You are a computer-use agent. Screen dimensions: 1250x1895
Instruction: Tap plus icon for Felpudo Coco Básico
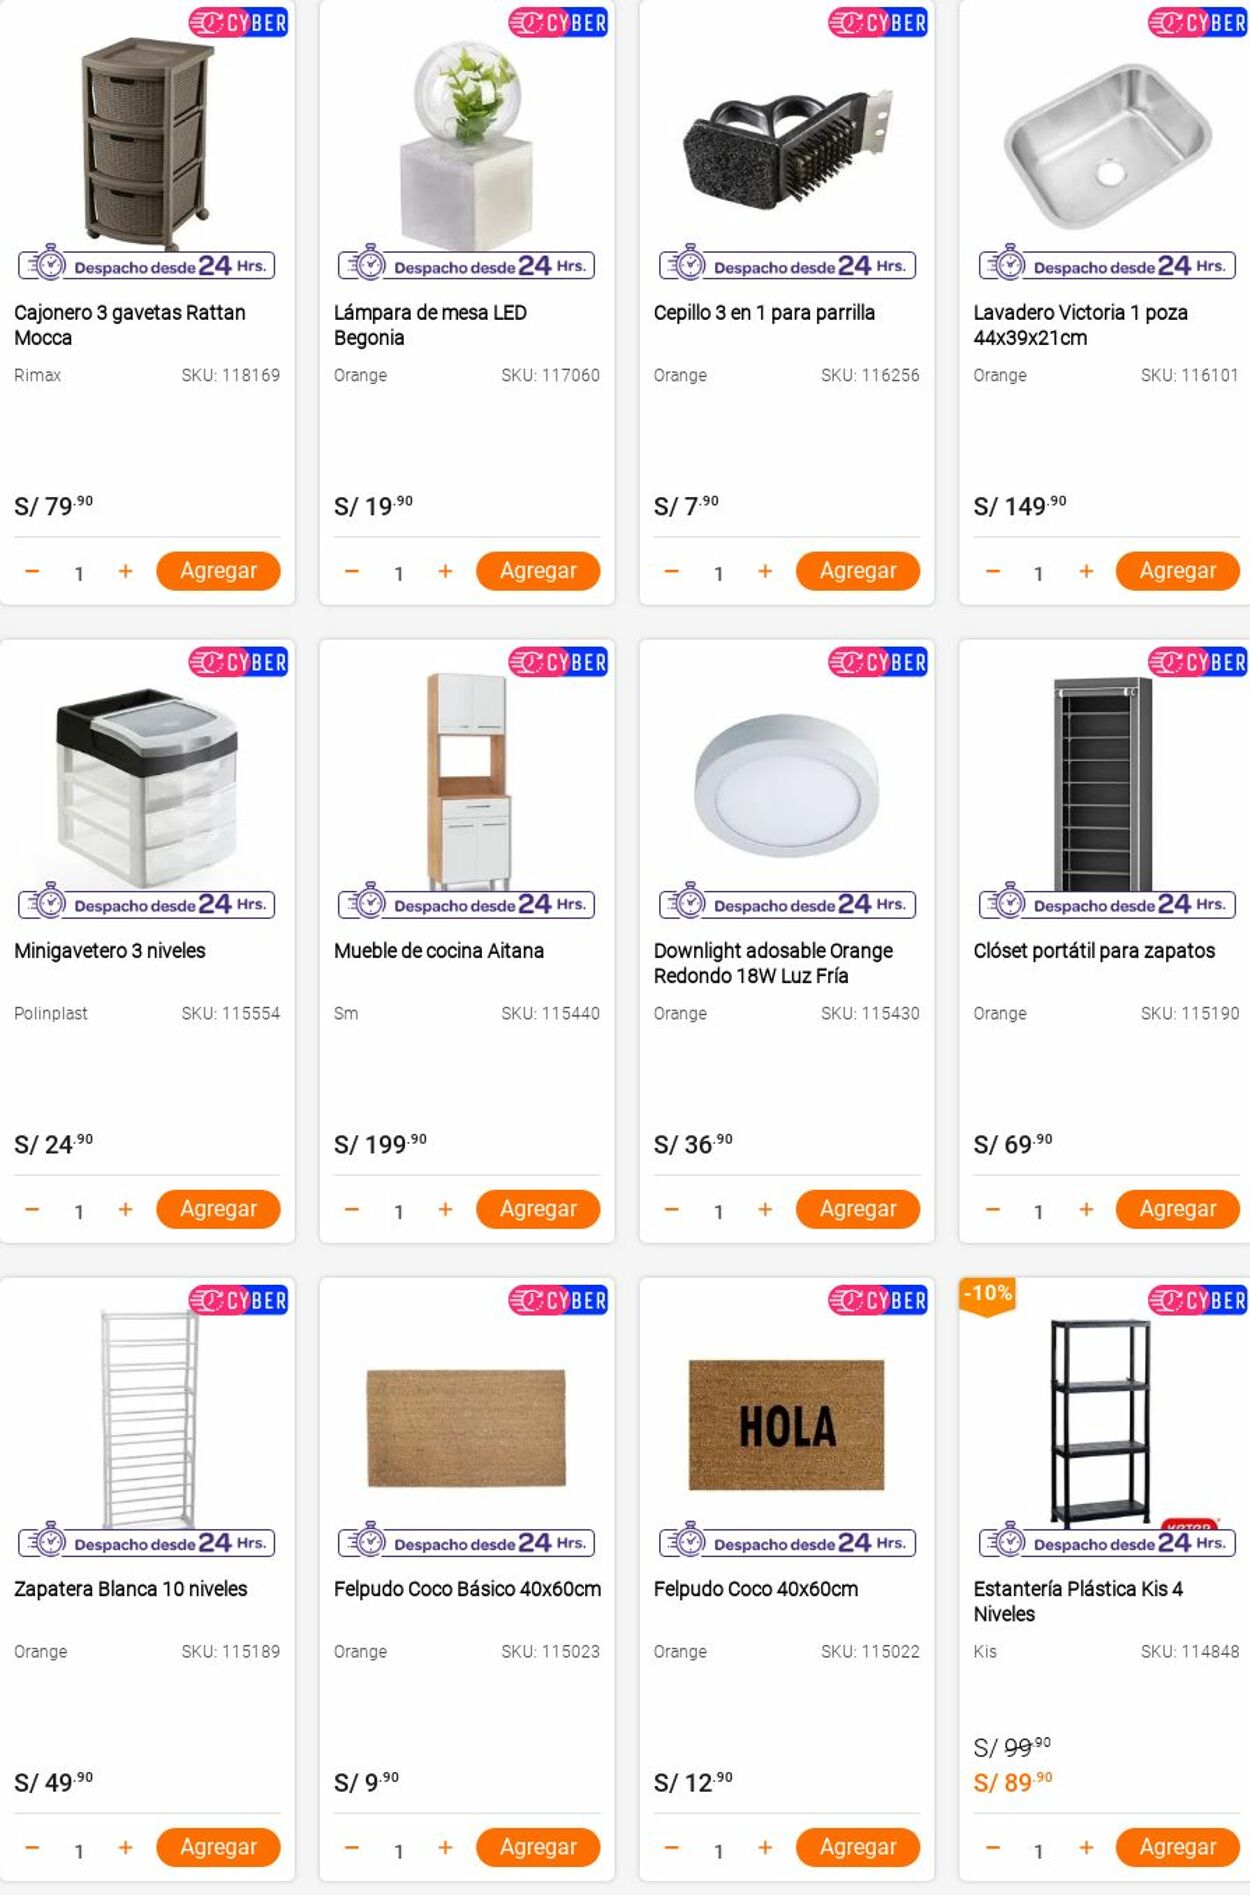(x=445, y=1847)
